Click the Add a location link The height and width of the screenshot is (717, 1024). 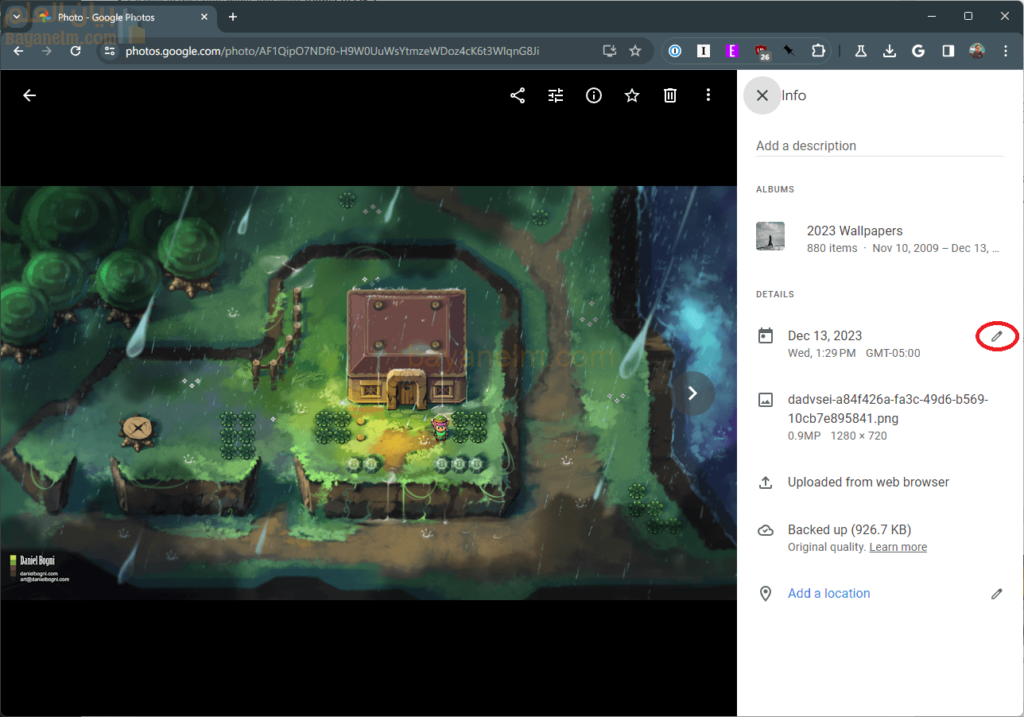tap(829, 594)
